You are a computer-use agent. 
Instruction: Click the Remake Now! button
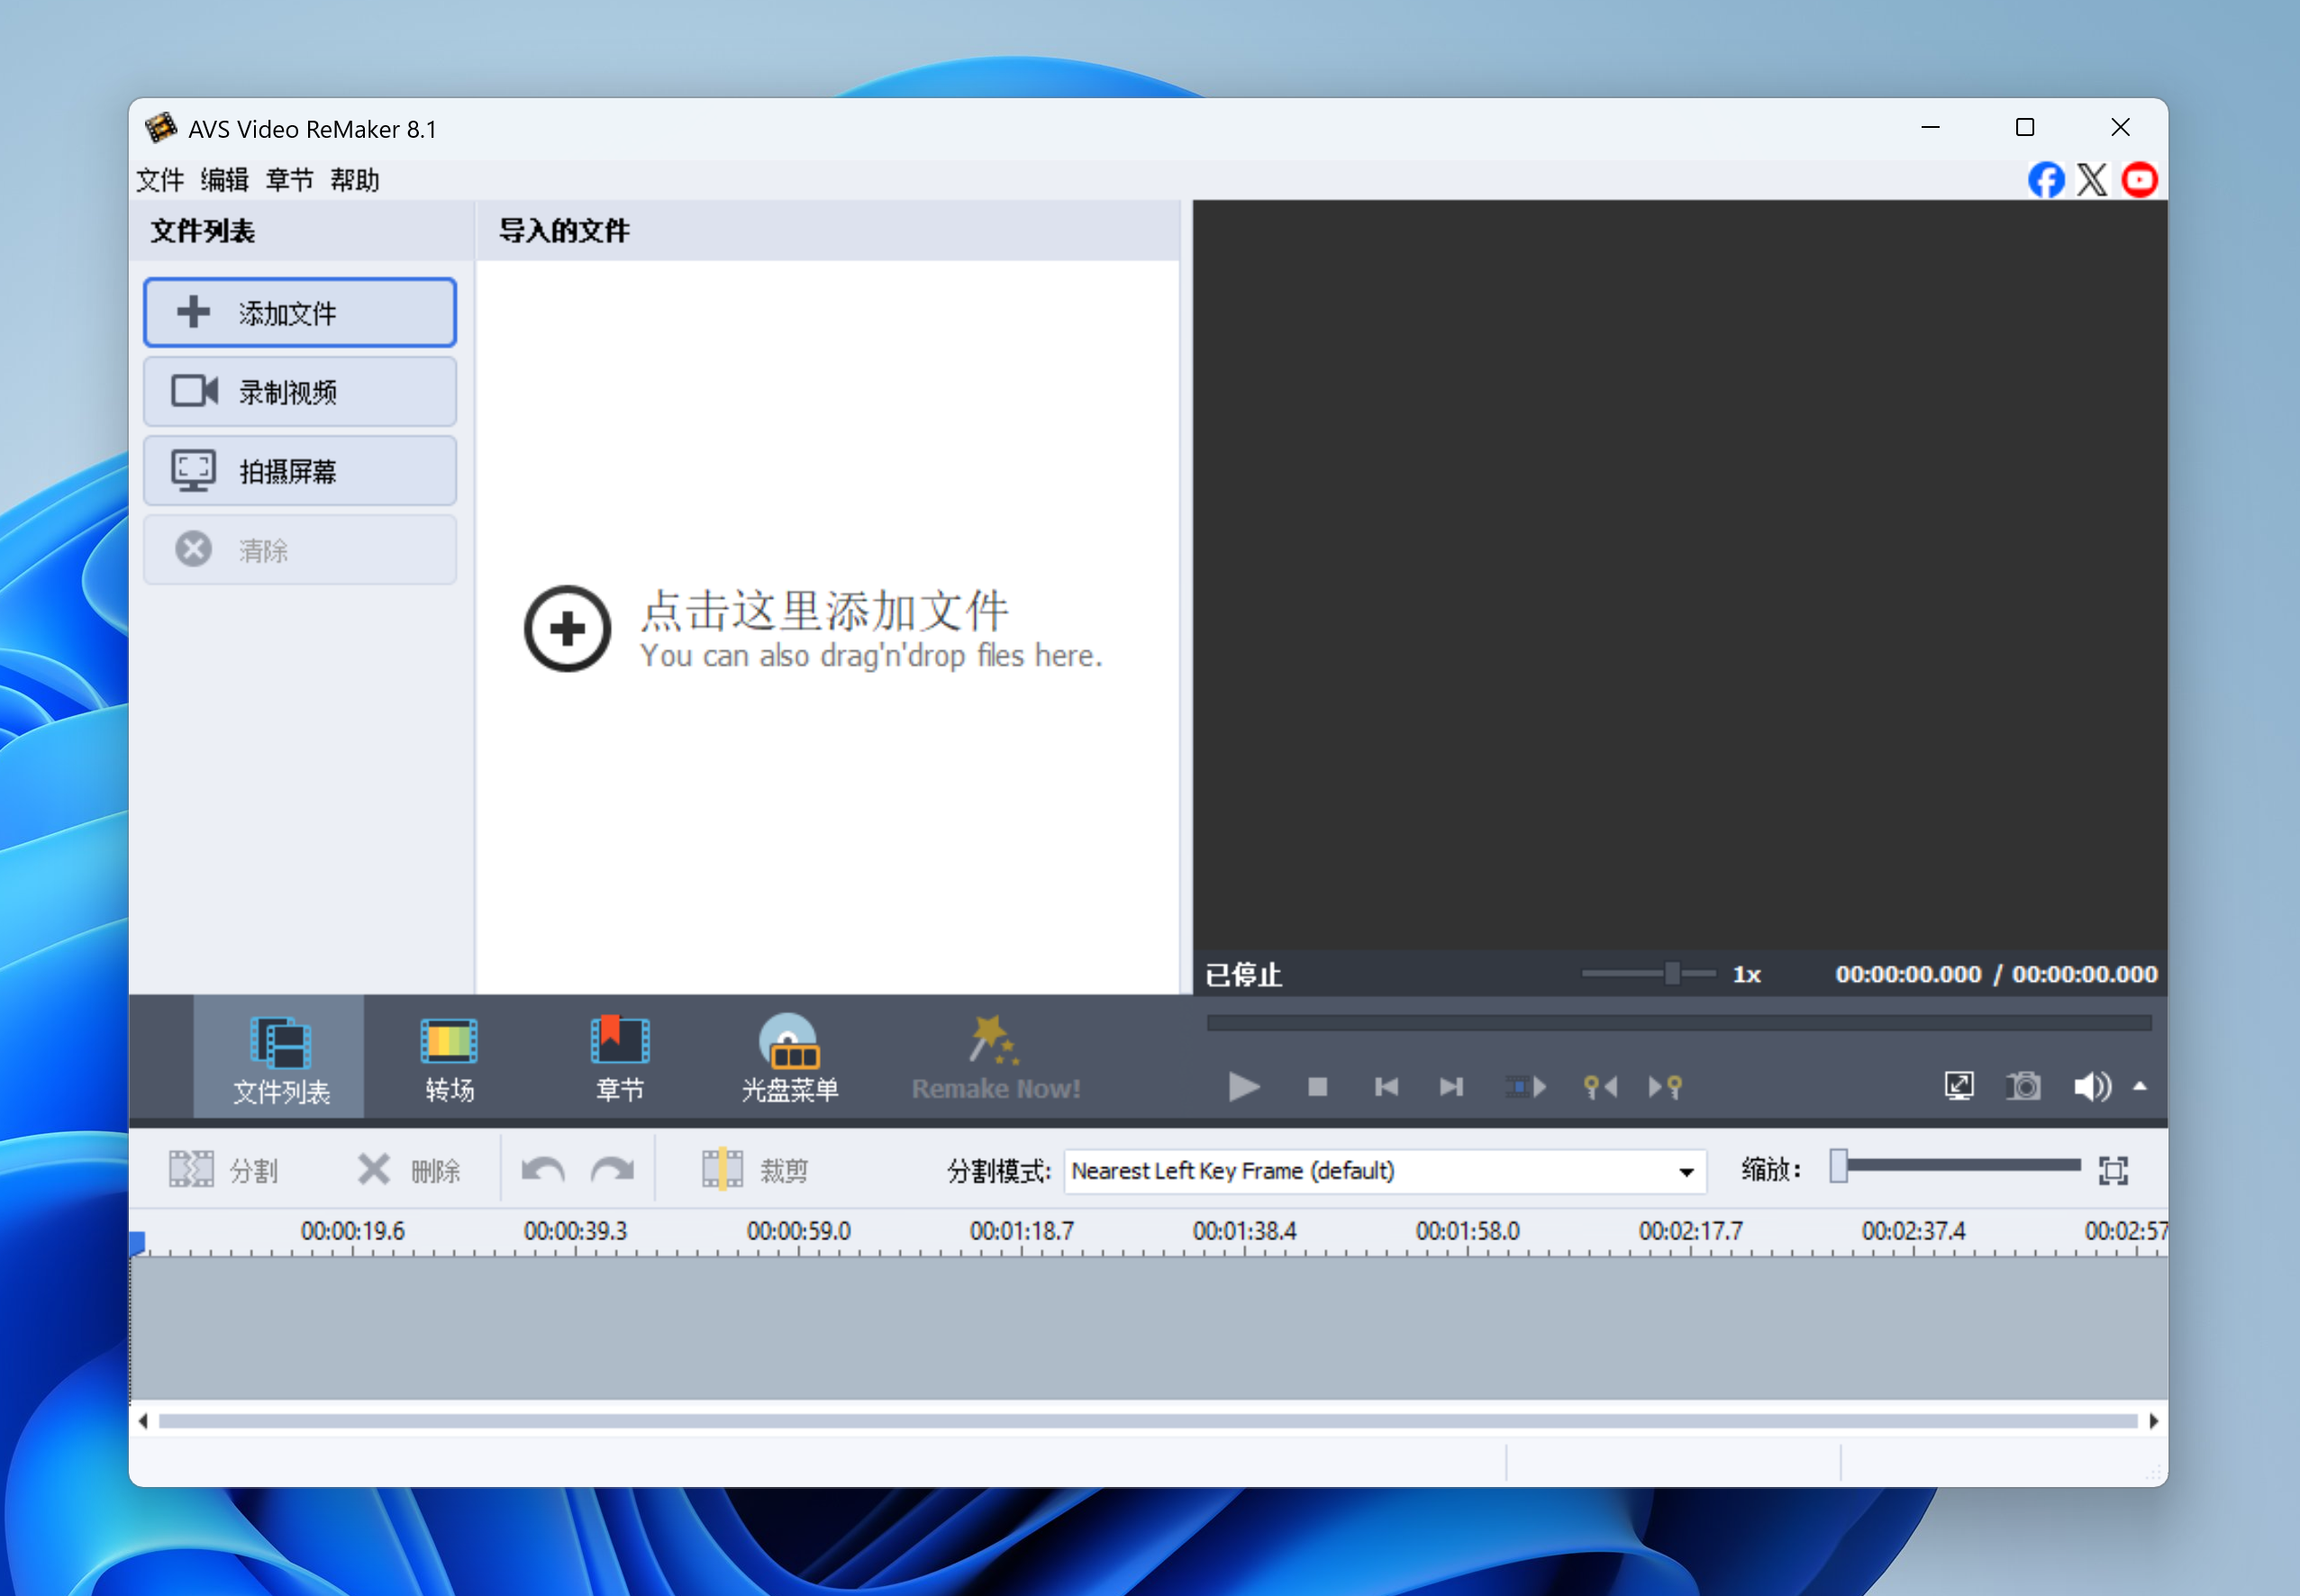pyautogui.click(x=996, y=1058)
